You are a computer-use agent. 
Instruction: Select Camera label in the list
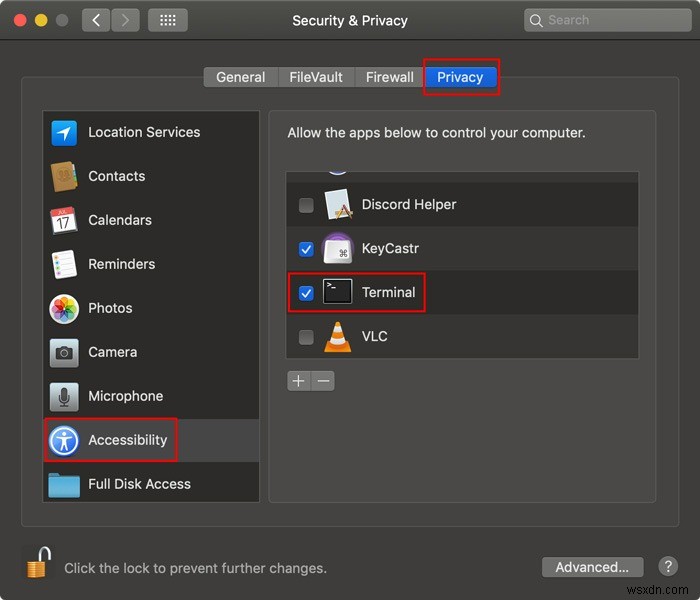(x=113, y=352)
